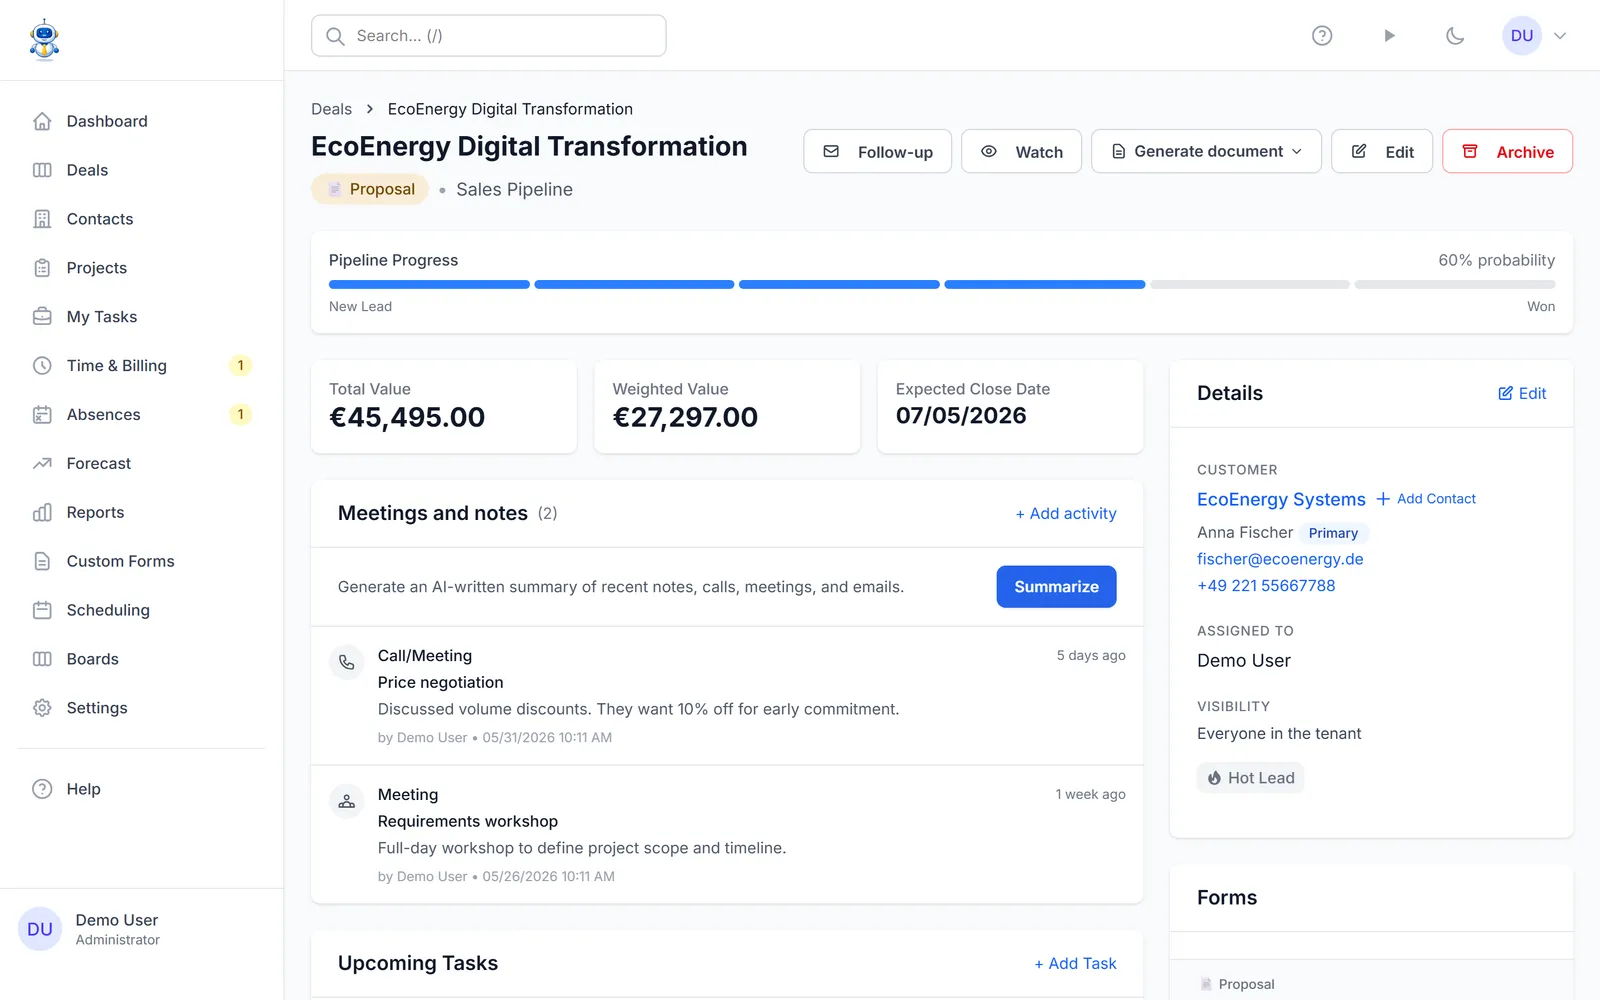Click the plus Add Contact icon

1383,499
